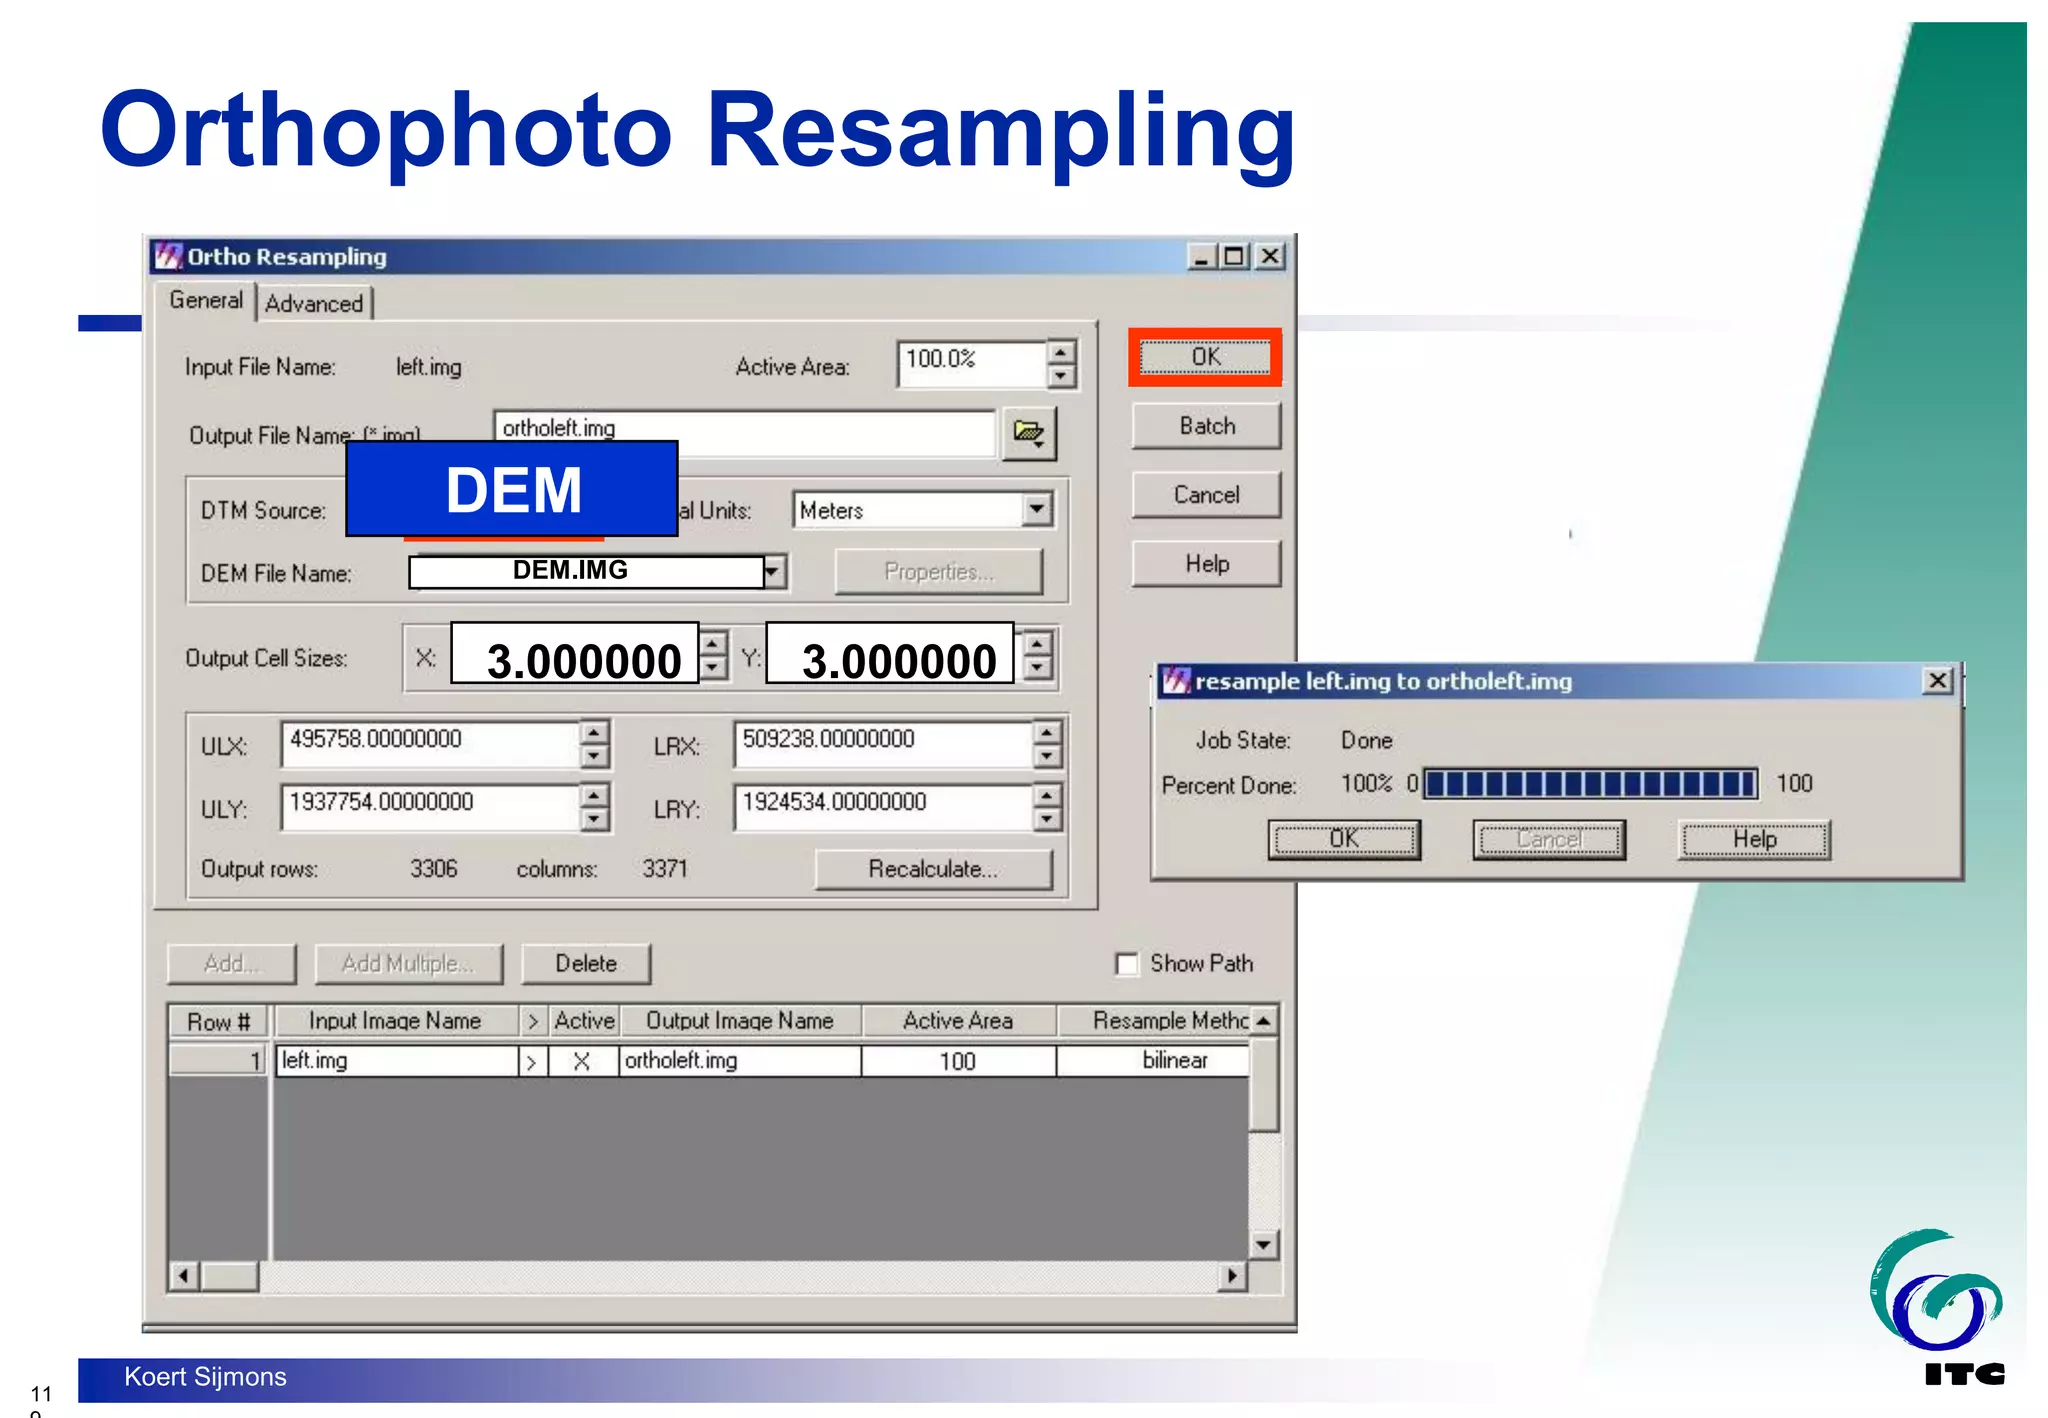
Task: Decrease the Active Area percentage
Action: coord(1061,376)
